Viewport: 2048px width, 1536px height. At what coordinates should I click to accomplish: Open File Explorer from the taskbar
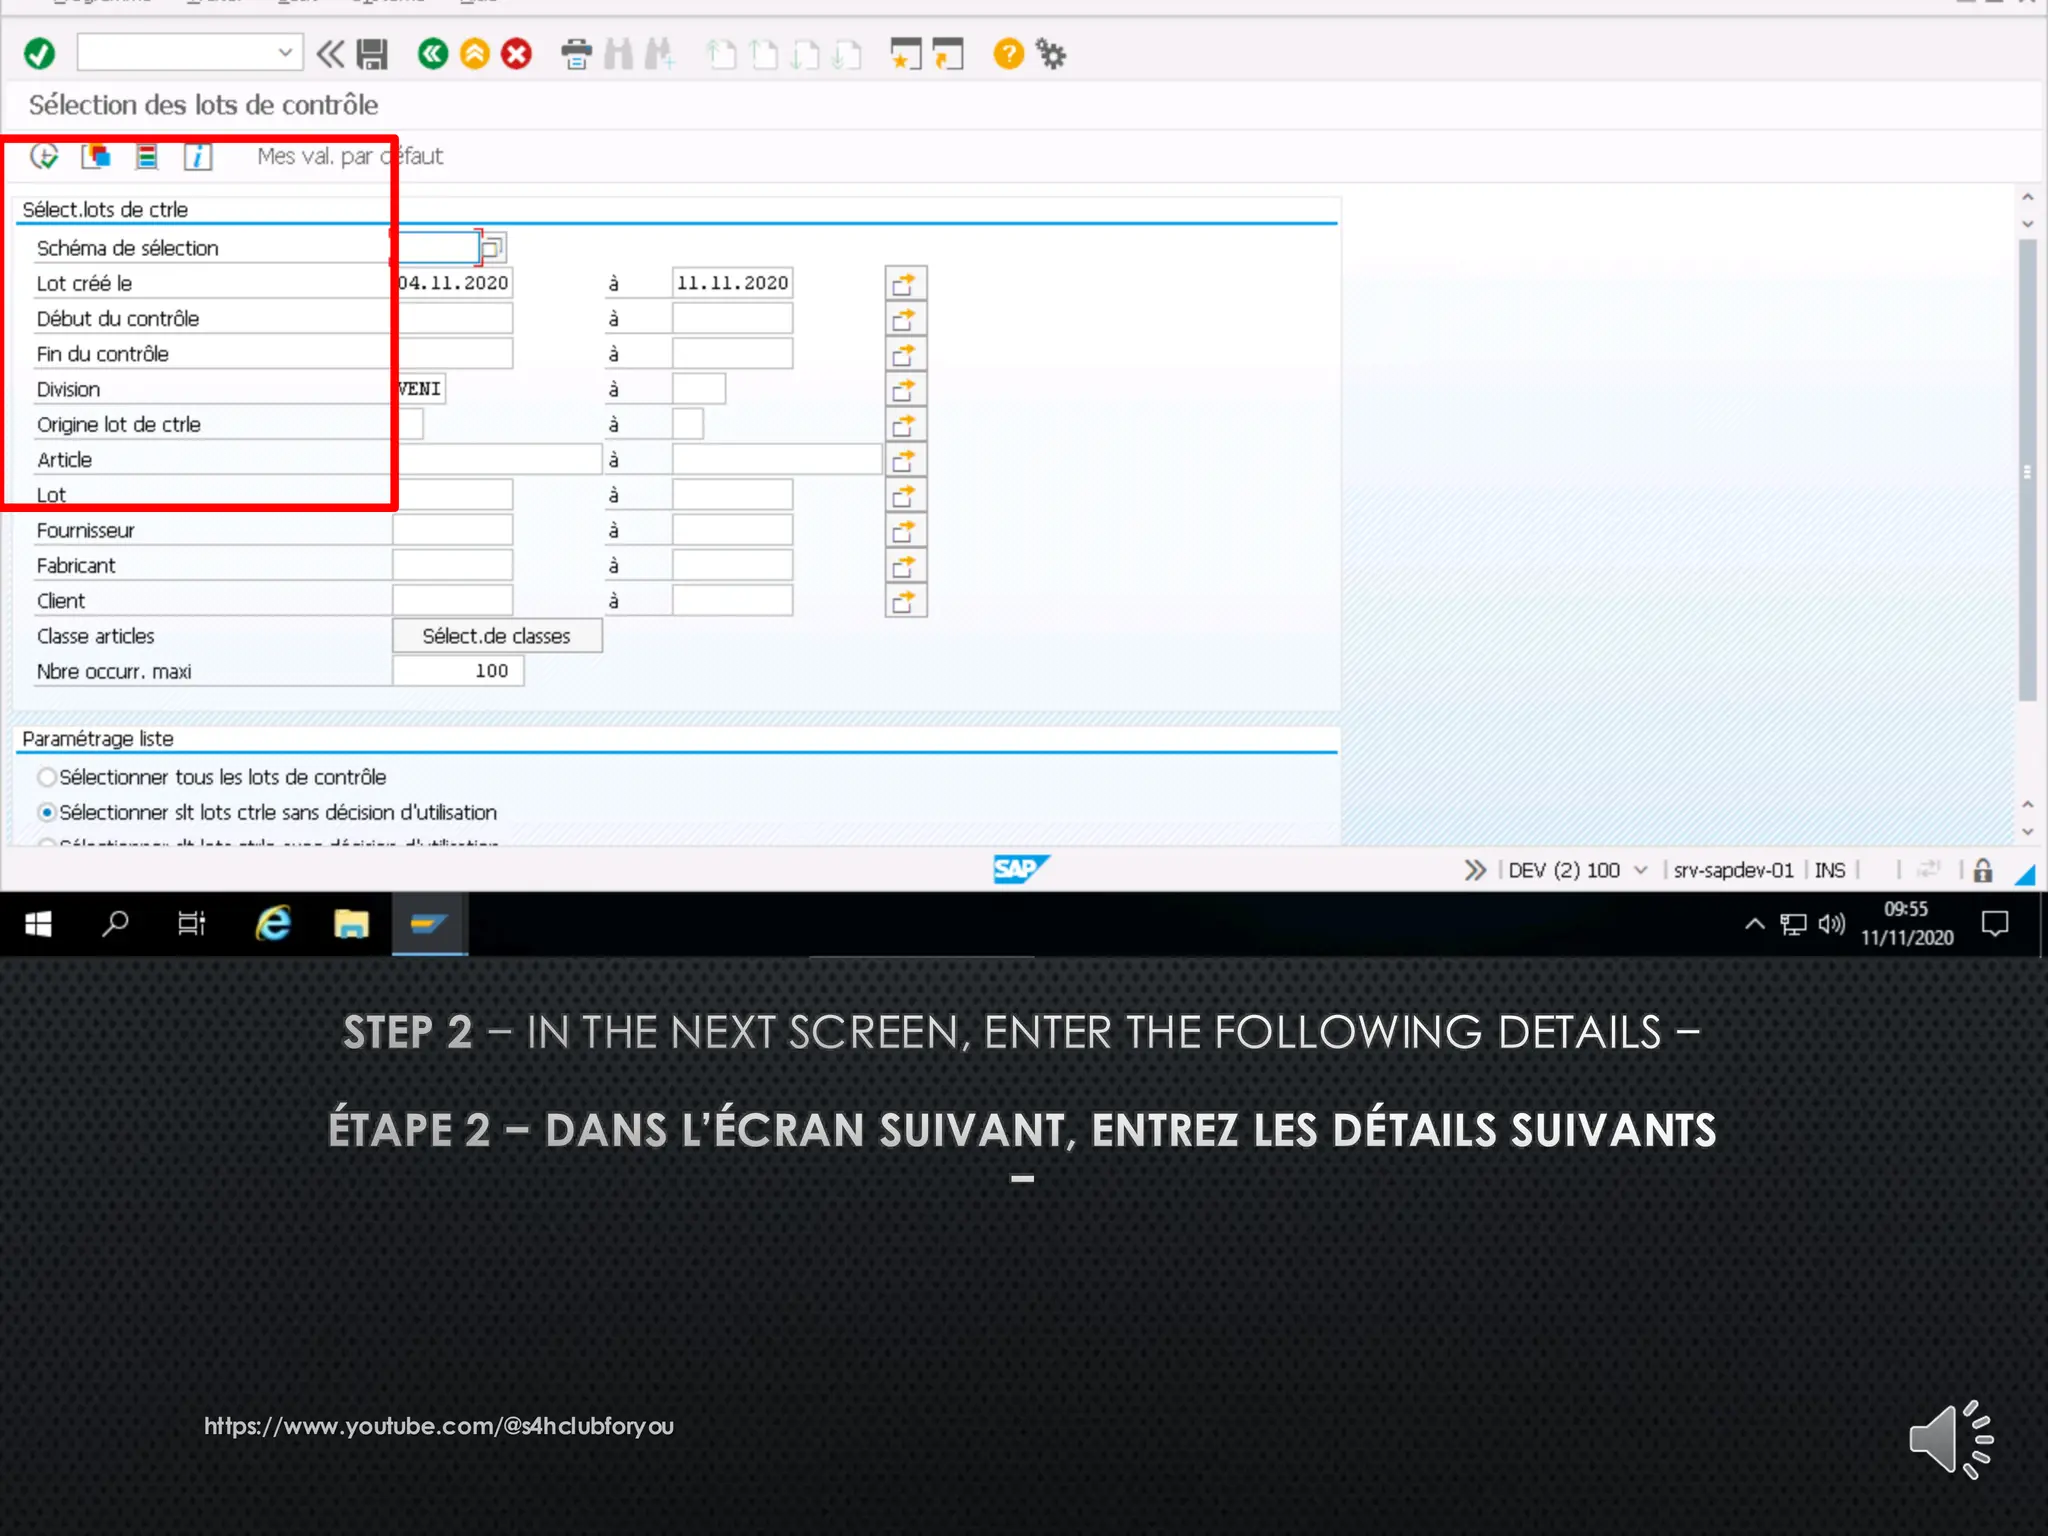click(351, 924)
